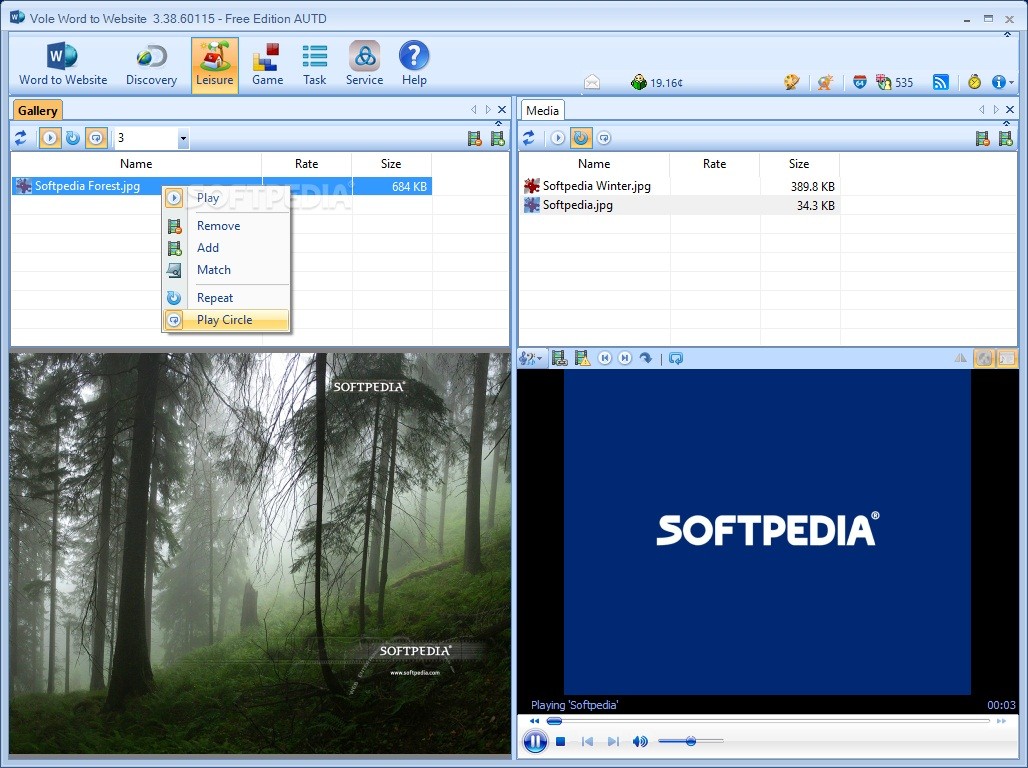Image resolution: width=1028 pixels, height=768 pixels.
Task: Toggle Play Circle in Media toolbar
Action: click(x=604, y=138)
